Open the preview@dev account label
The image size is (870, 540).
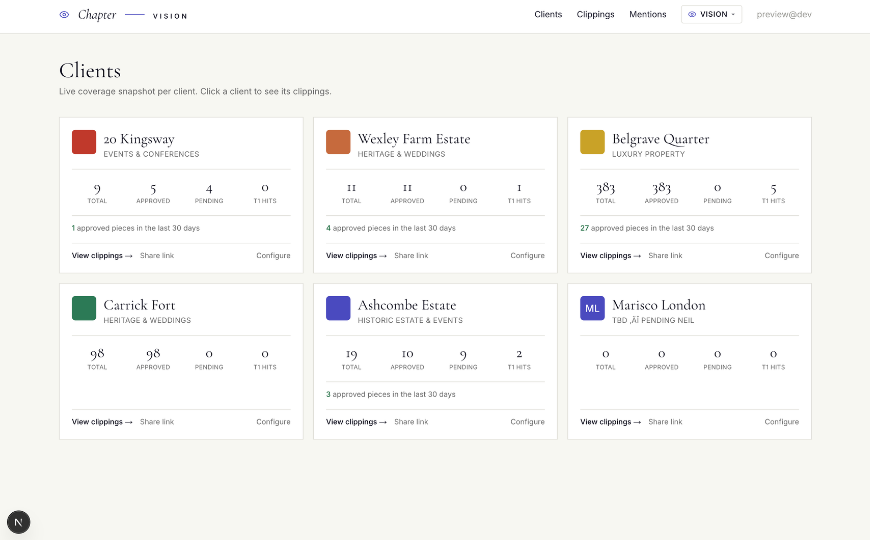(x=783, y=14)
